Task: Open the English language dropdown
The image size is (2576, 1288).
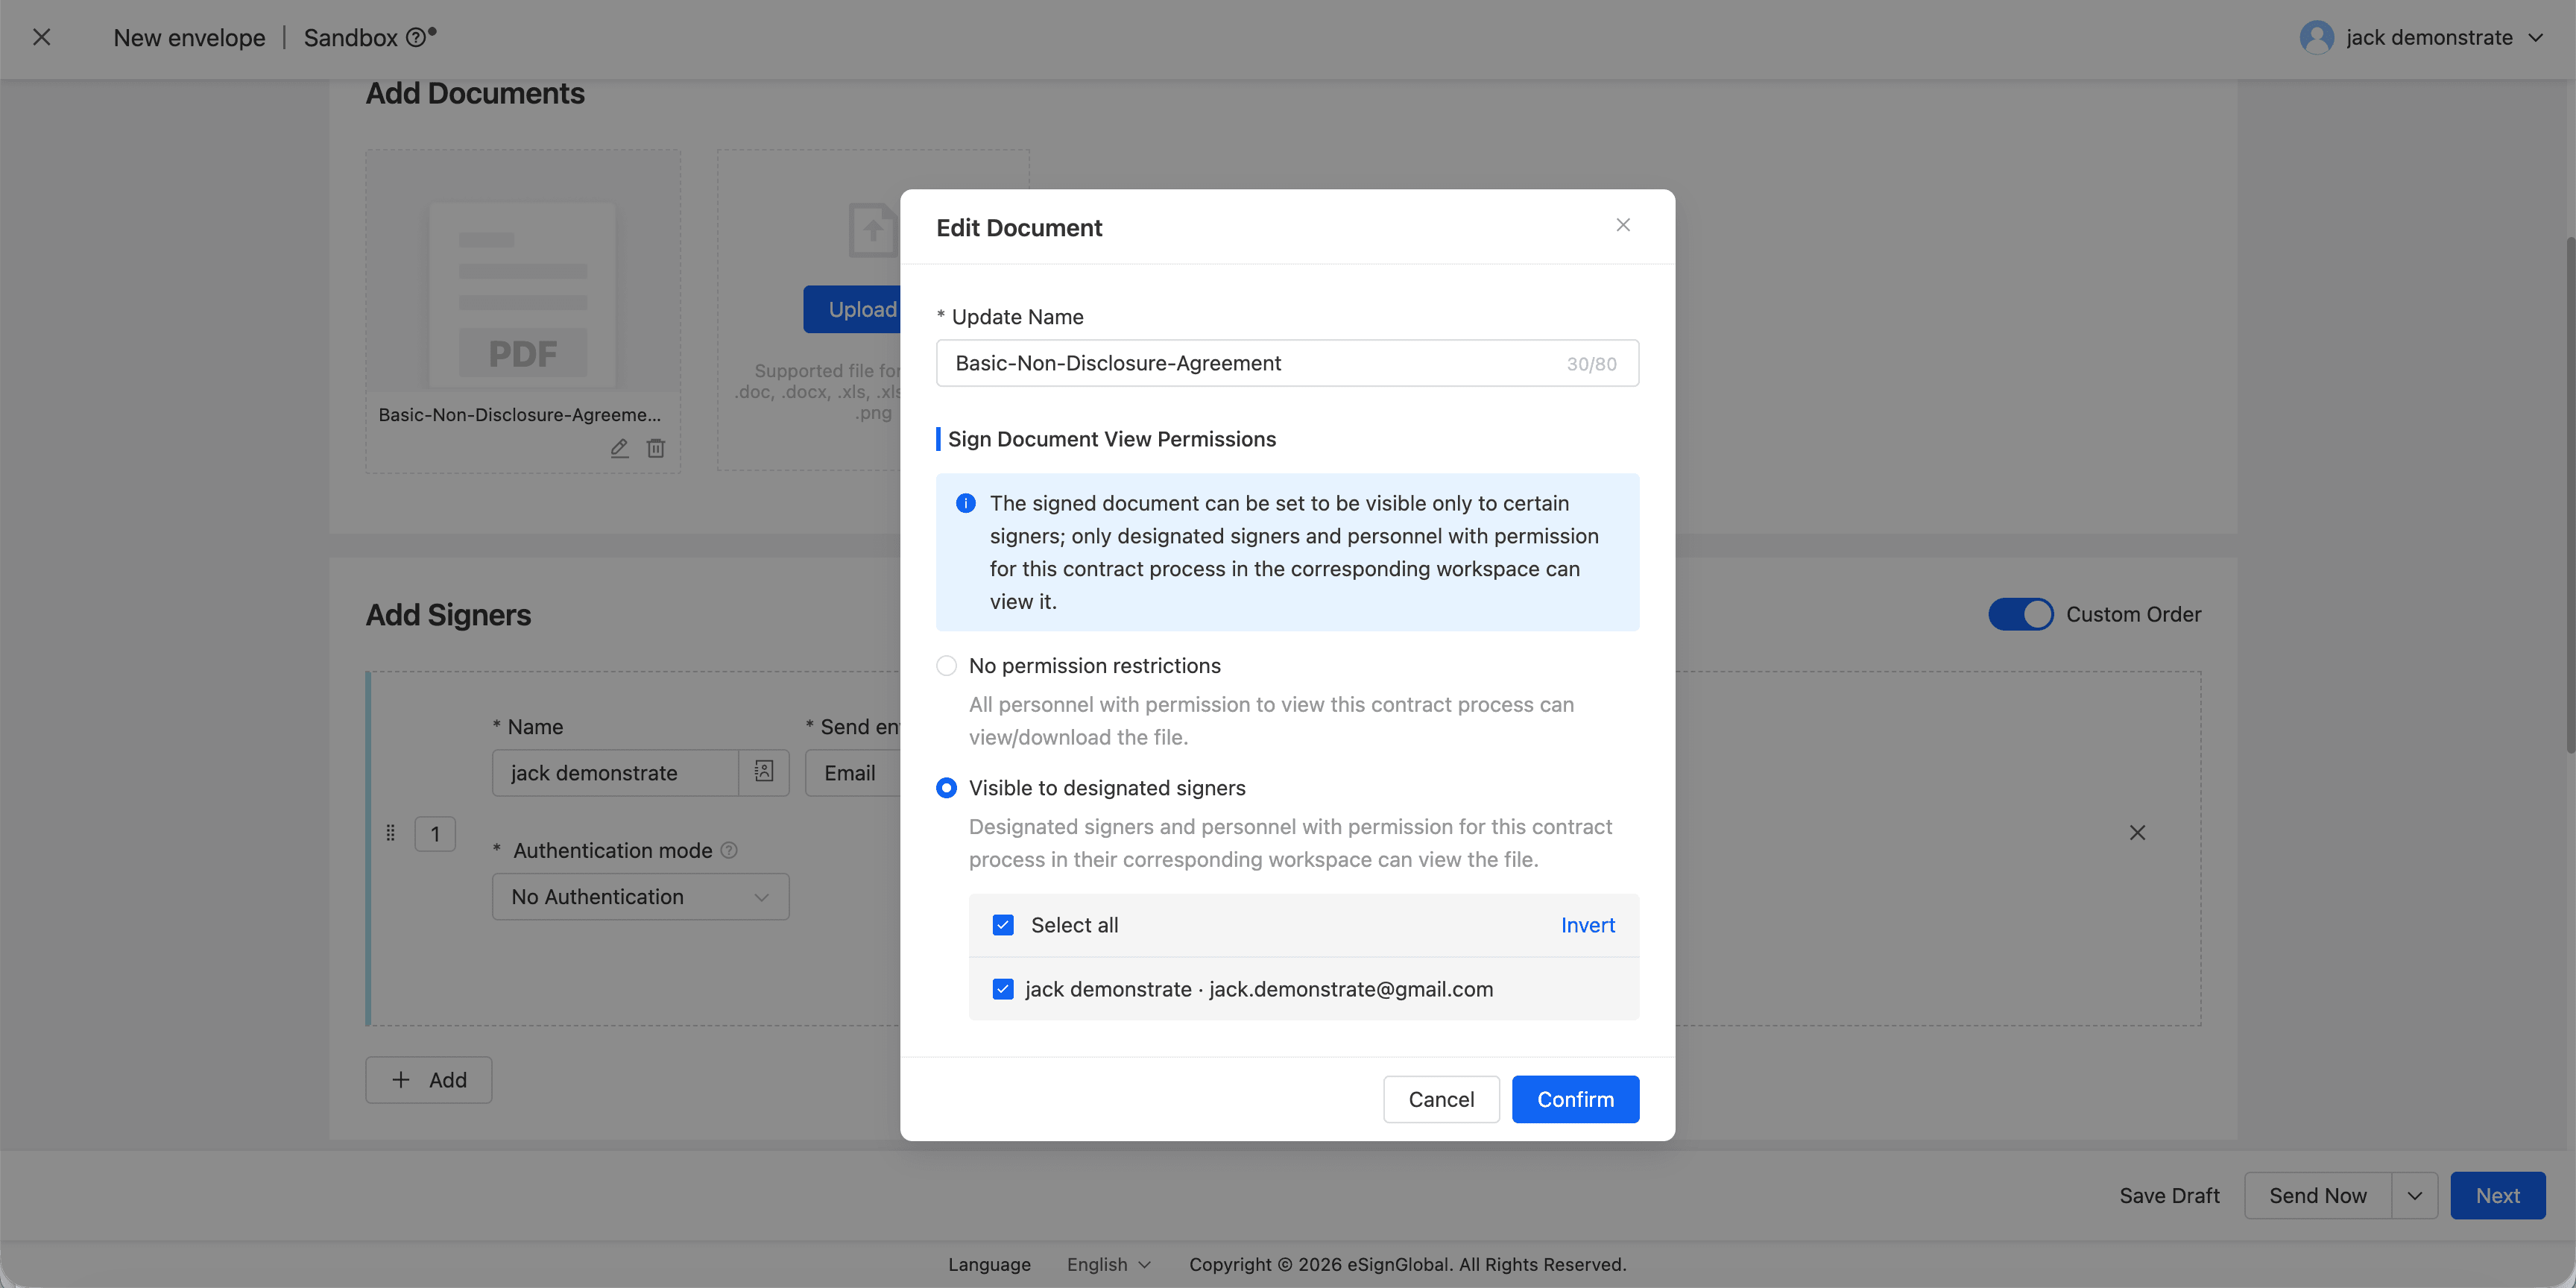Action: point(1108,1265)
